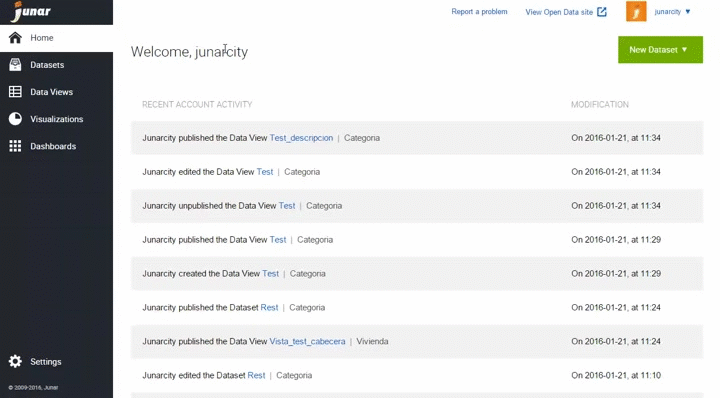Open the Visualizations pie chart icon
Image resolution: width=720 pixels, height=398 pixels.
tap(15, 119)
